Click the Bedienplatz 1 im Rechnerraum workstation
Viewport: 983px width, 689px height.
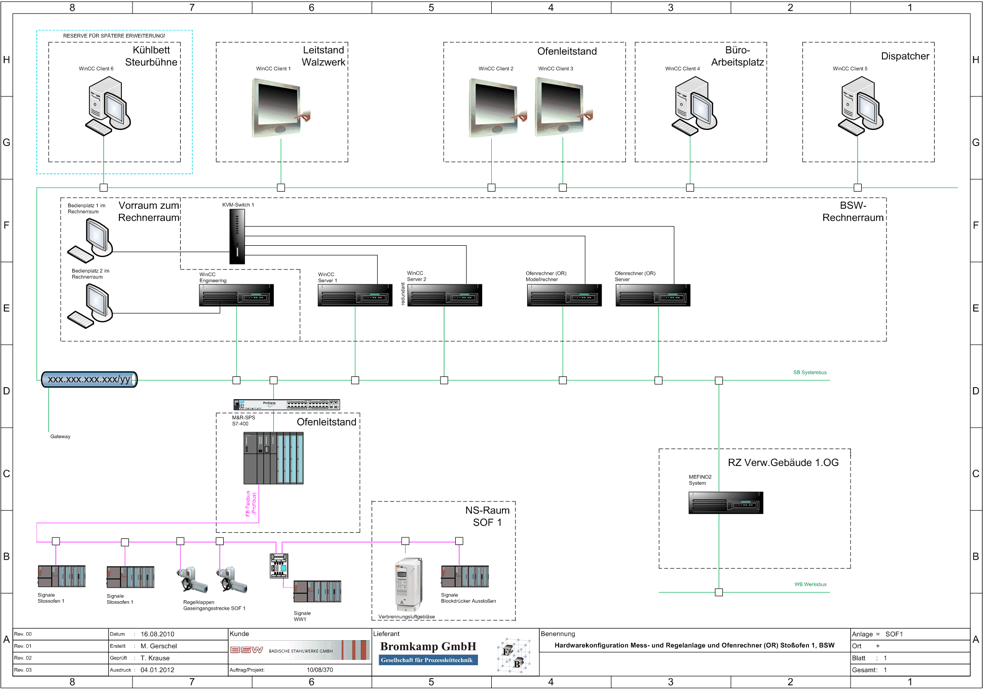92,238
